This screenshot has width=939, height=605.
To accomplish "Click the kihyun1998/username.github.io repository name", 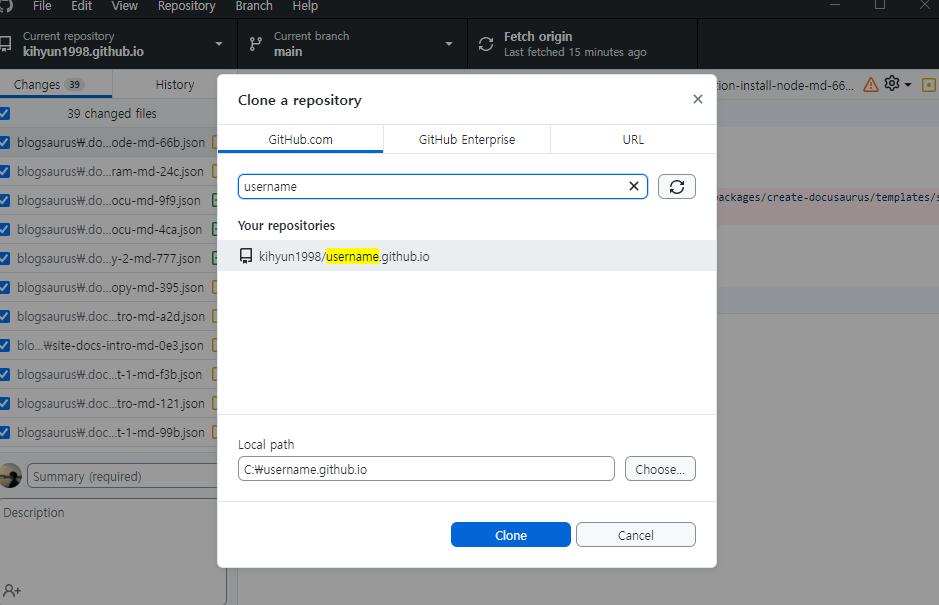I will coord(344,256).
